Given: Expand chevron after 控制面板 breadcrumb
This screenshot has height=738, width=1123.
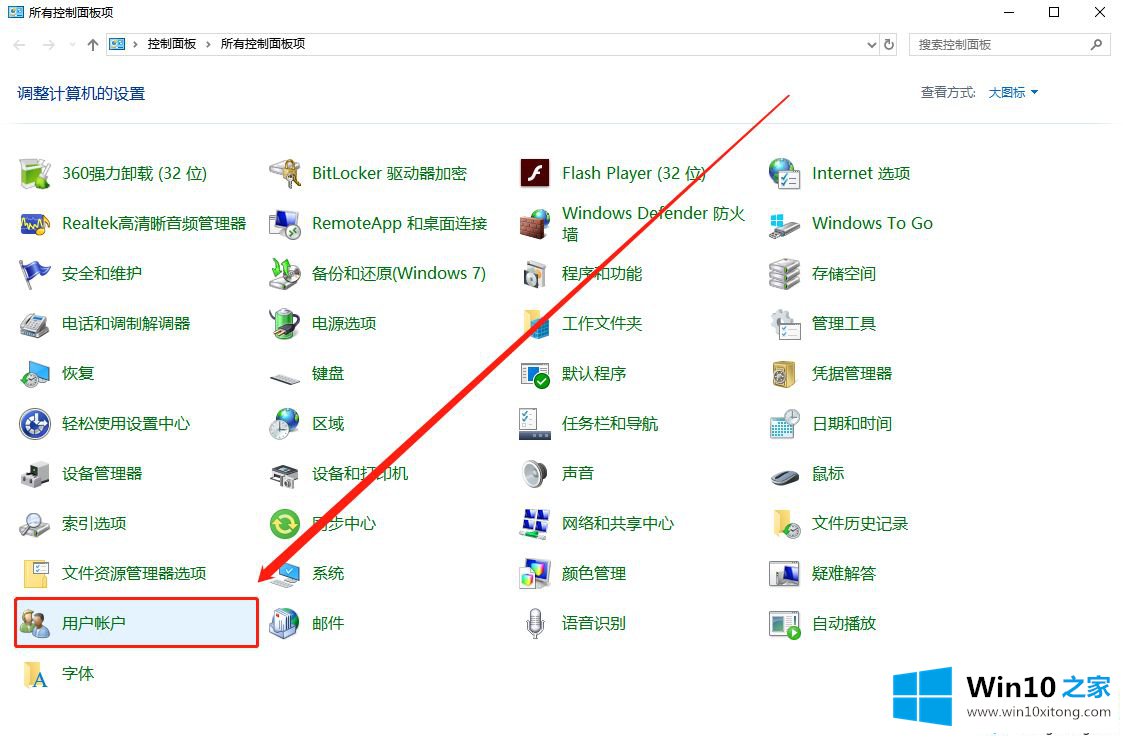Looking at the screenshot, I should [208, 44].
